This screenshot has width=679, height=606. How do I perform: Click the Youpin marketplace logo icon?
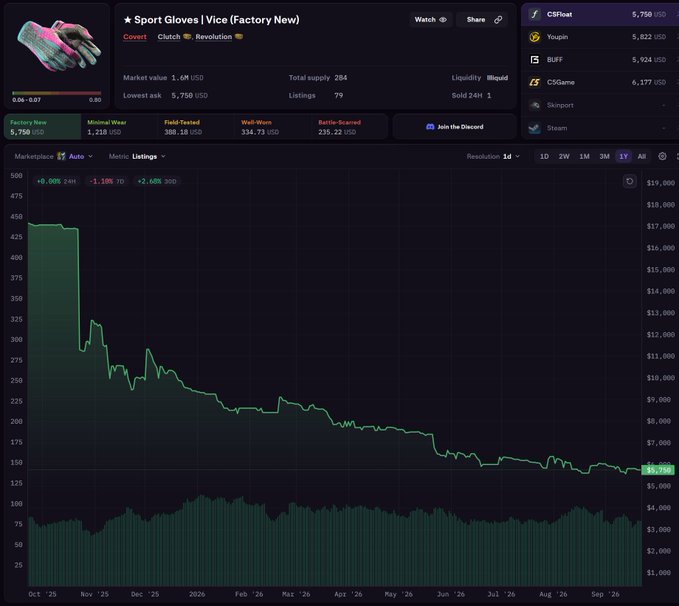(535, 37)
